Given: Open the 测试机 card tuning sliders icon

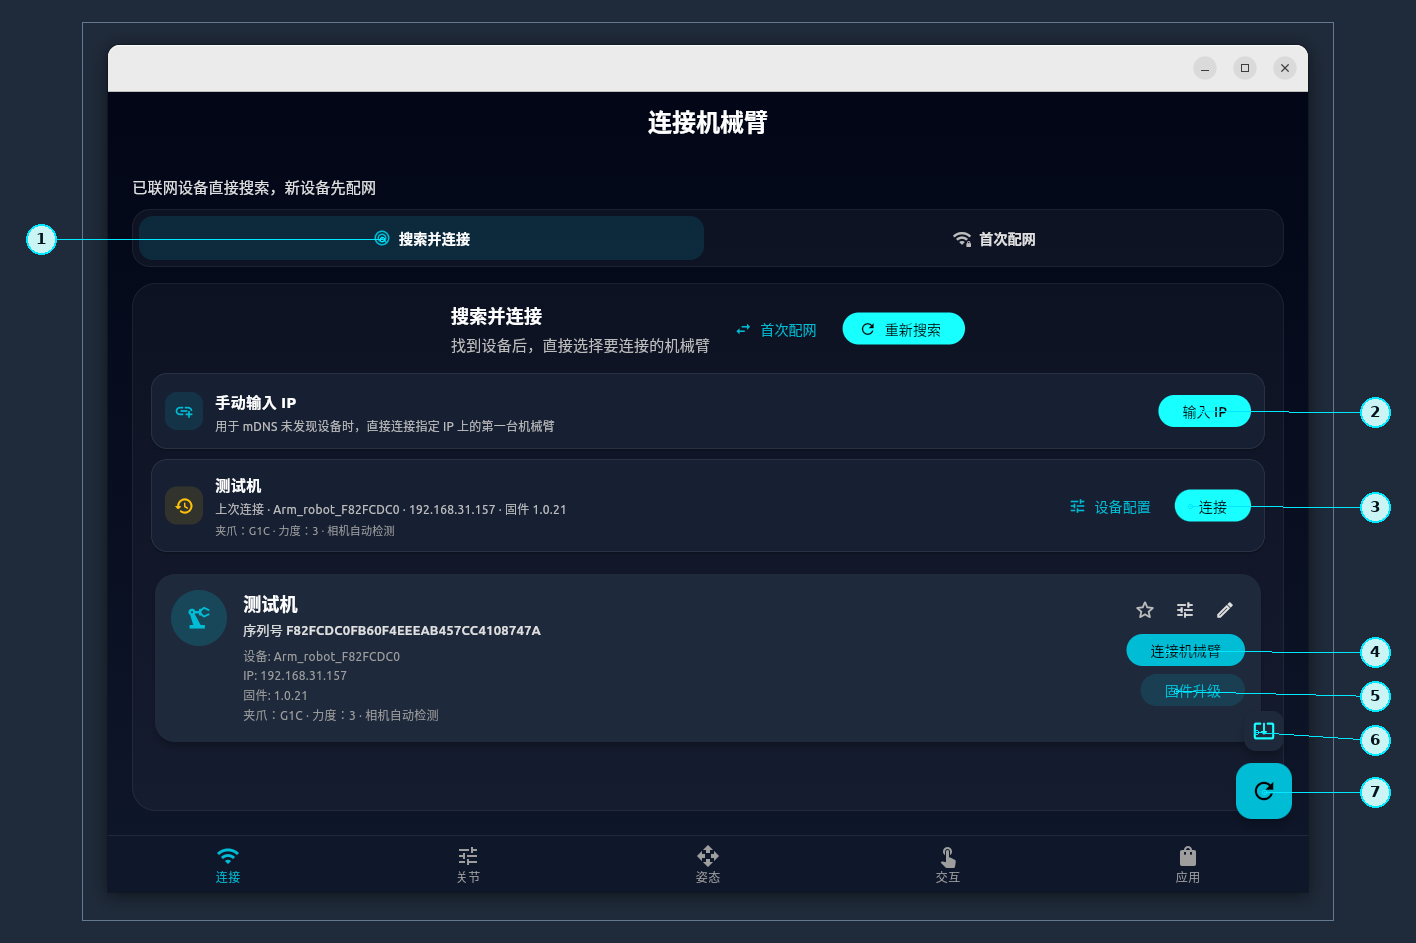Looking at the screenshot, I should click(x=1185, y=610).
